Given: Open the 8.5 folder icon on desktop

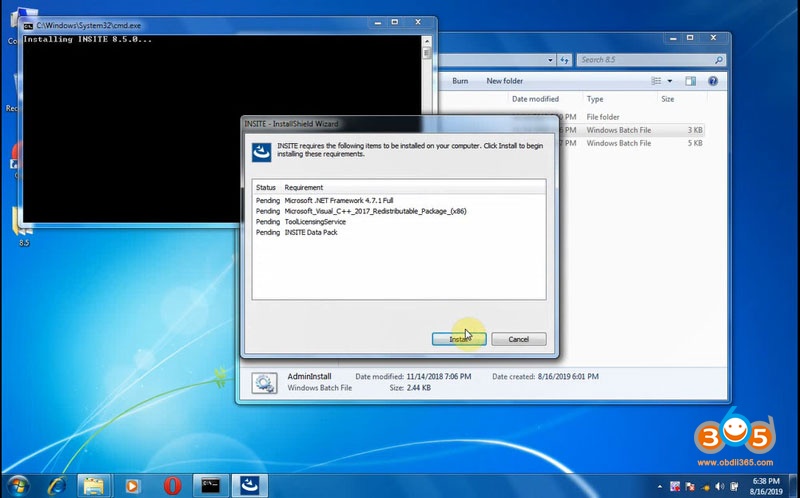Looking at the screenshot, I should click(x=23, y=227).
